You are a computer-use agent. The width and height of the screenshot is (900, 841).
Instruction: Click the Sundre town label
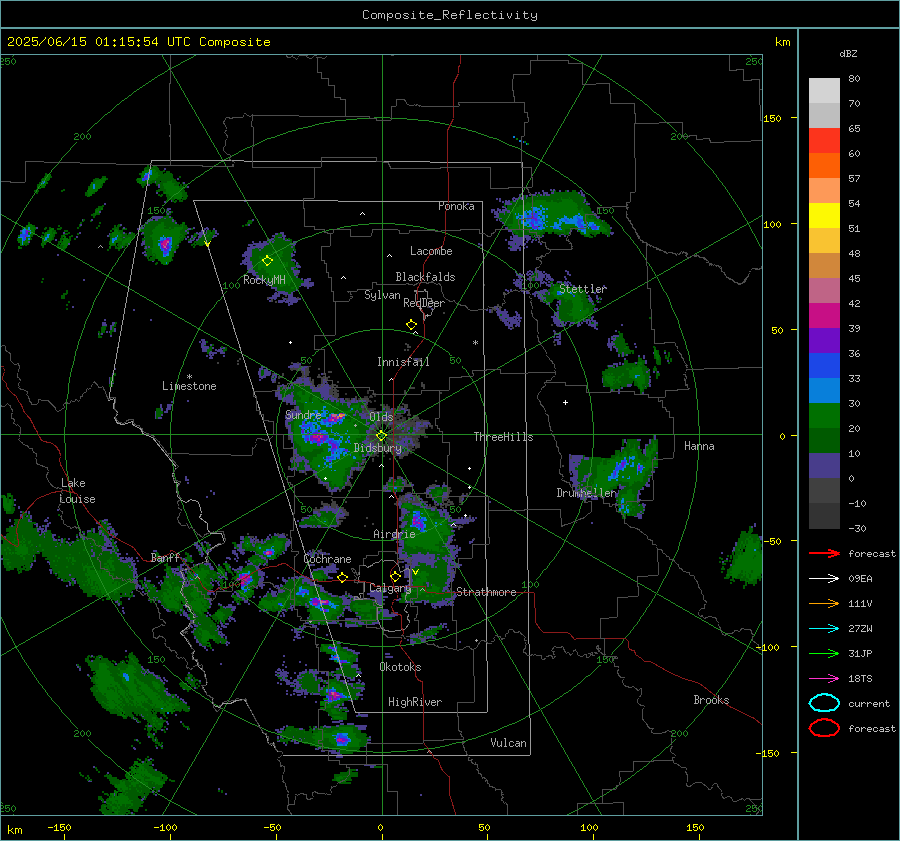[303, 415]
